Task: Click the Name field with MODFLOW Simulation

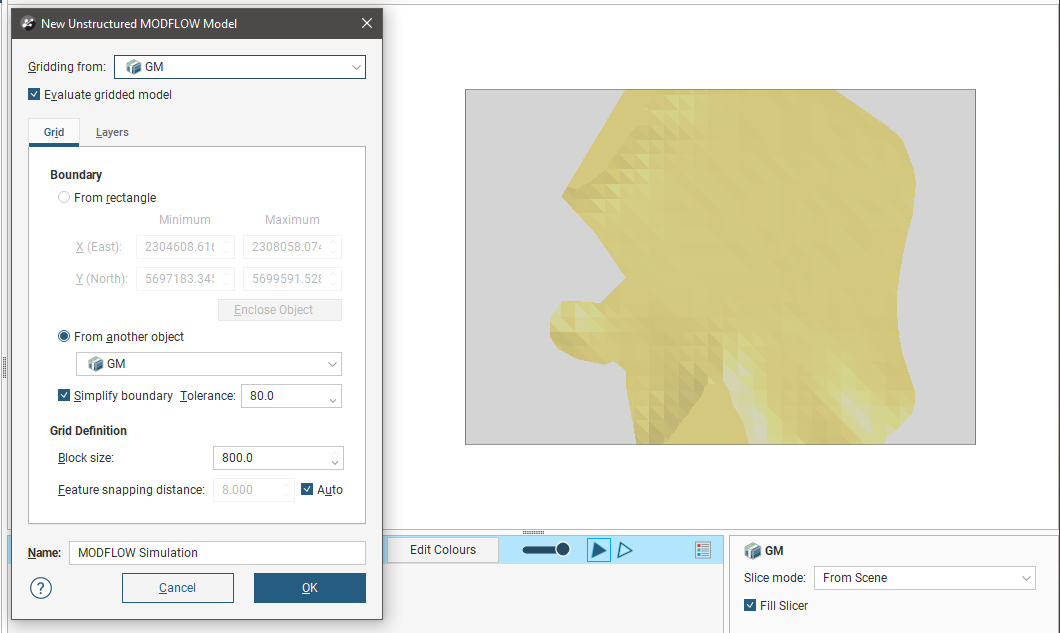Action: tap(216, 553)
